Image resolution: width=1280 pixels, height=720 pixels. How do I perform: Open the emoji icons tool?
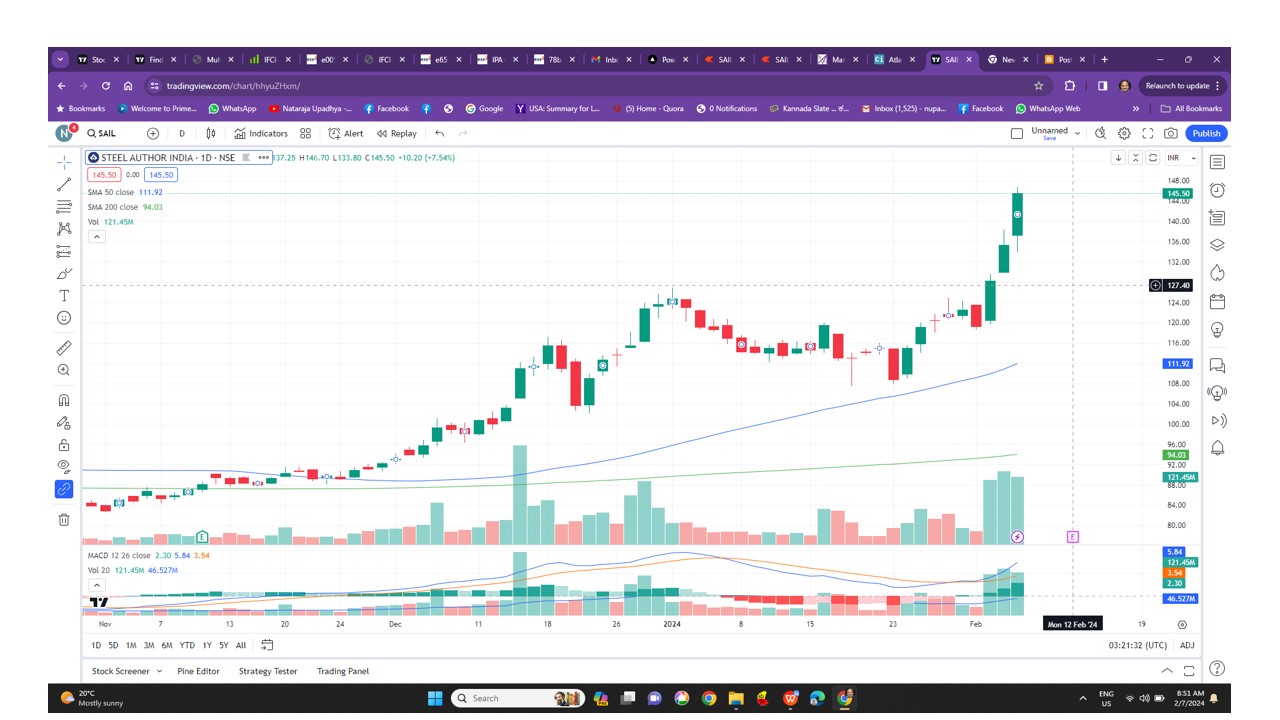click(x=64, y=318)
